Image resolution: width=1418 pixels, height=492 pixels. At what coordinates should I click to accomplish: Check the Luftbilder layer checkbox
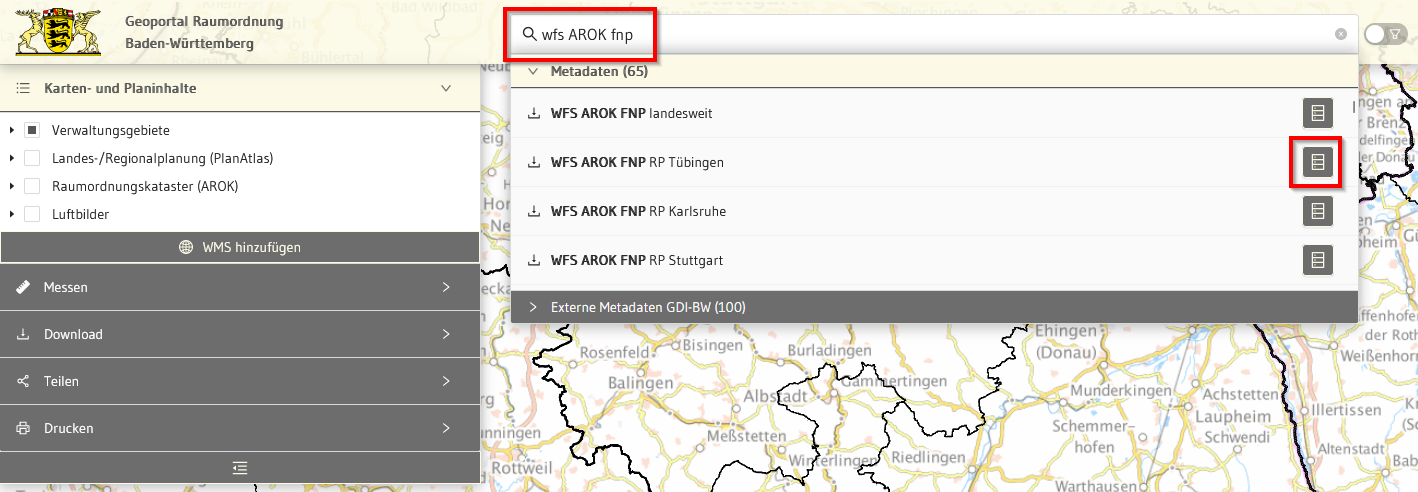(x=32, y=214)
